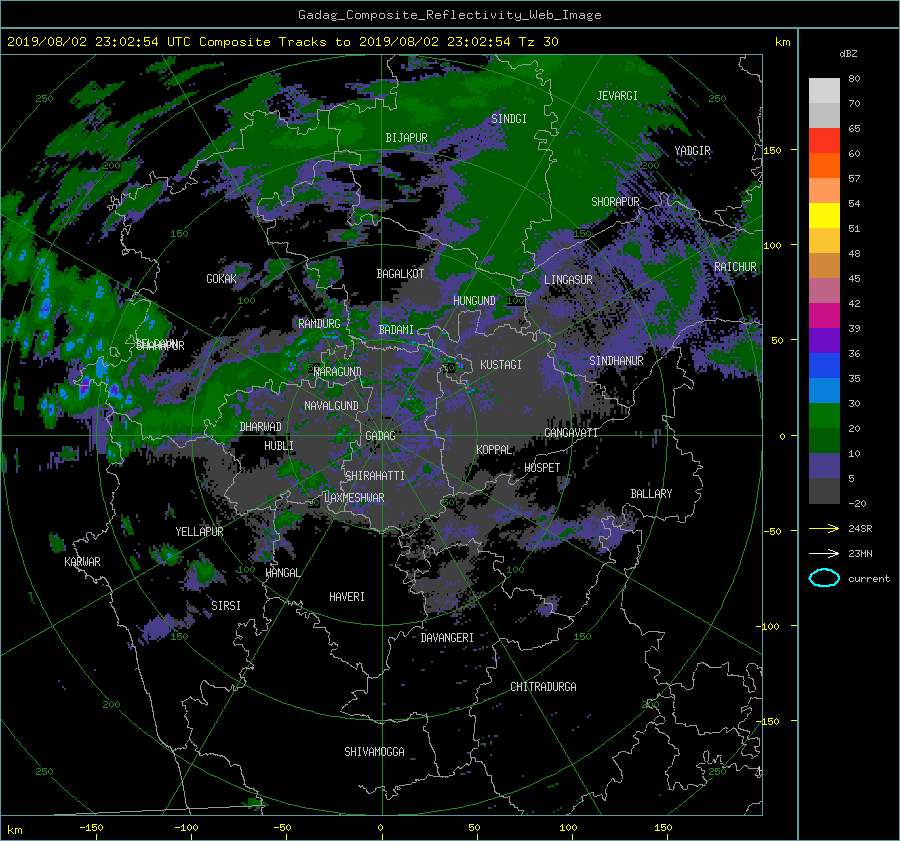The image size is (900, 841).
Task: Click the KARWAR city label
Action: coord(82,562)
